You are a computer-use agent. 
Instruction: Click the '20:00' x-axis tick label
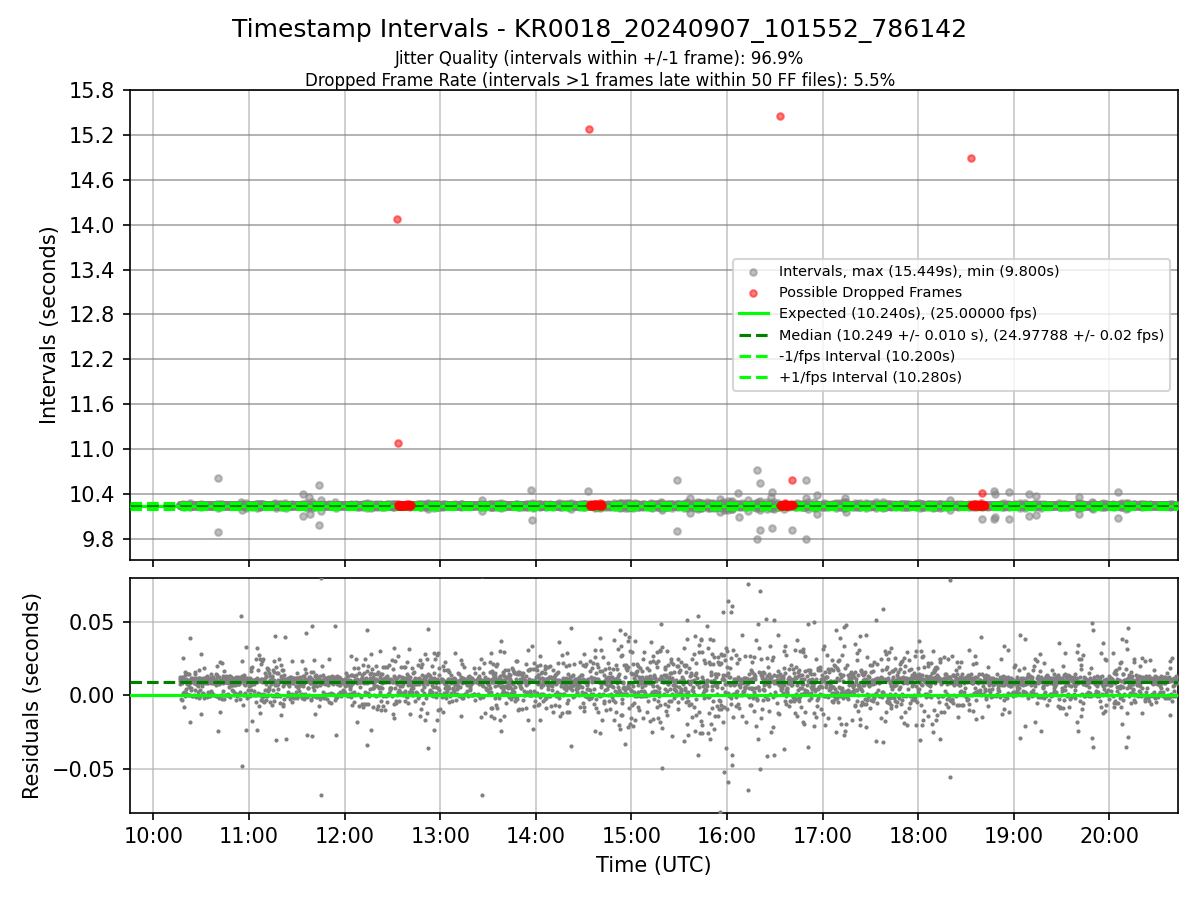1109,835
